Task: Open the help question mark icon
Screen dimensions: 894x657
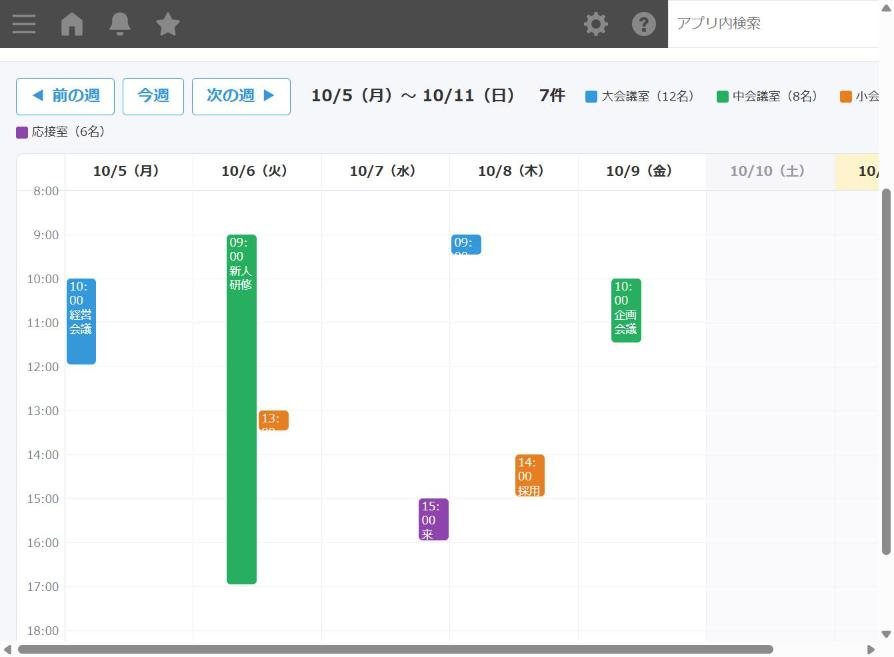Action: pos(644,24)
